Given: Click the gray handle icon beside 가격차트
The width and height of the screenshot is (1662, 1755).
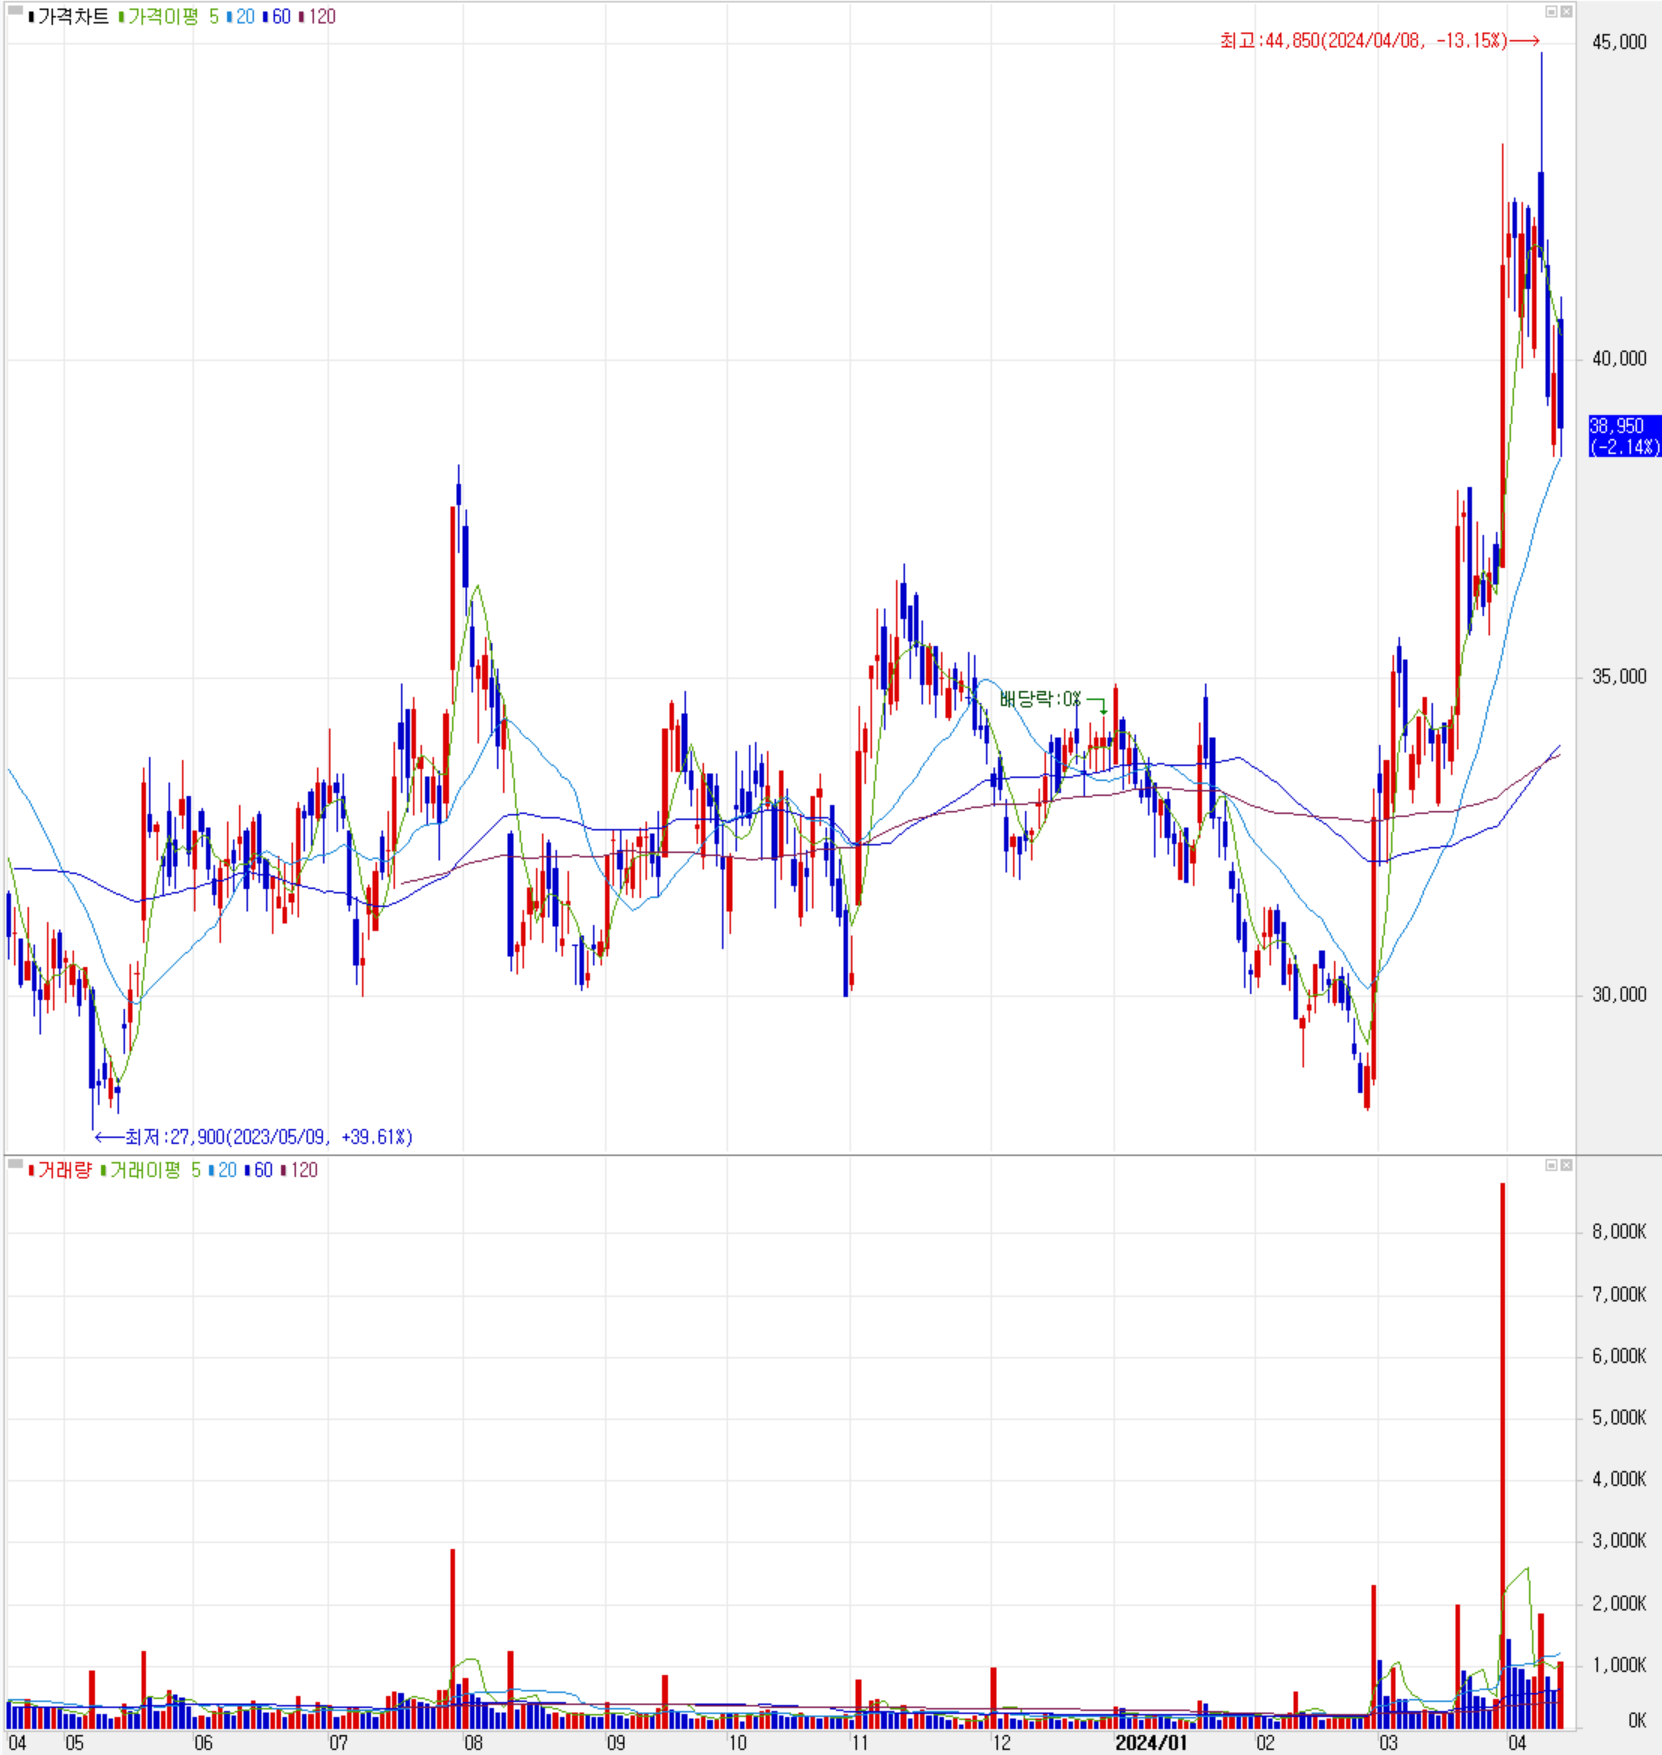Looking at the screenshot, I should pyautogui.click(x=15, y=11).
